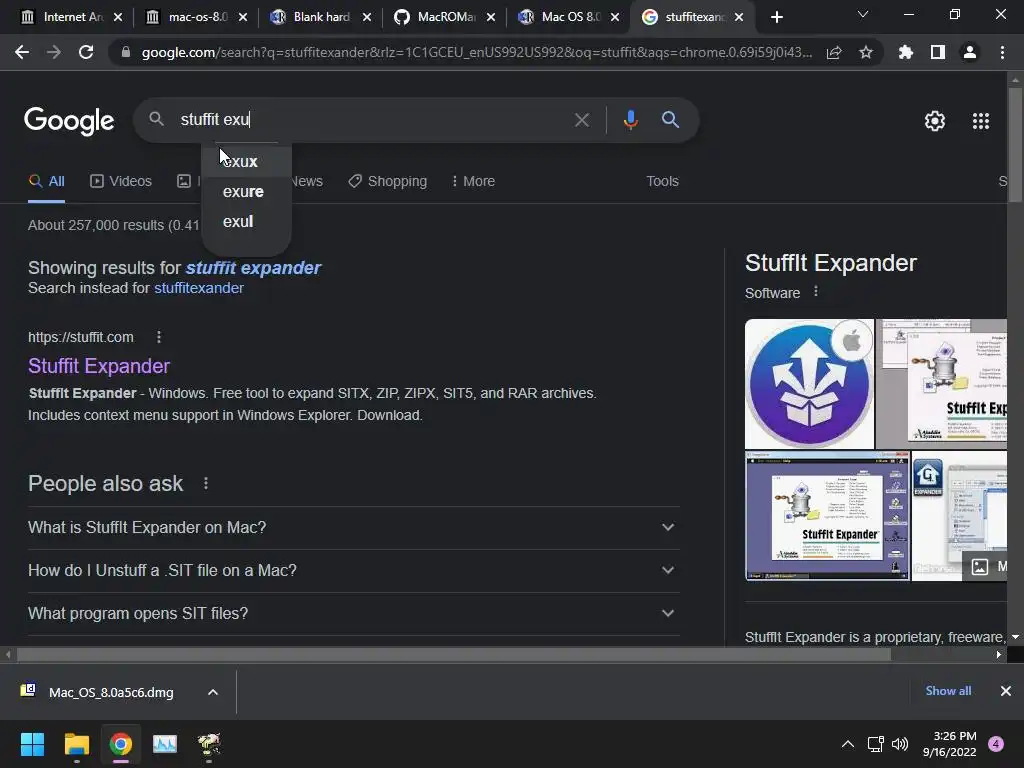This screenshot has height=768, width=1024.
Task: View the site information lock icon
Action: pos(126,52)
